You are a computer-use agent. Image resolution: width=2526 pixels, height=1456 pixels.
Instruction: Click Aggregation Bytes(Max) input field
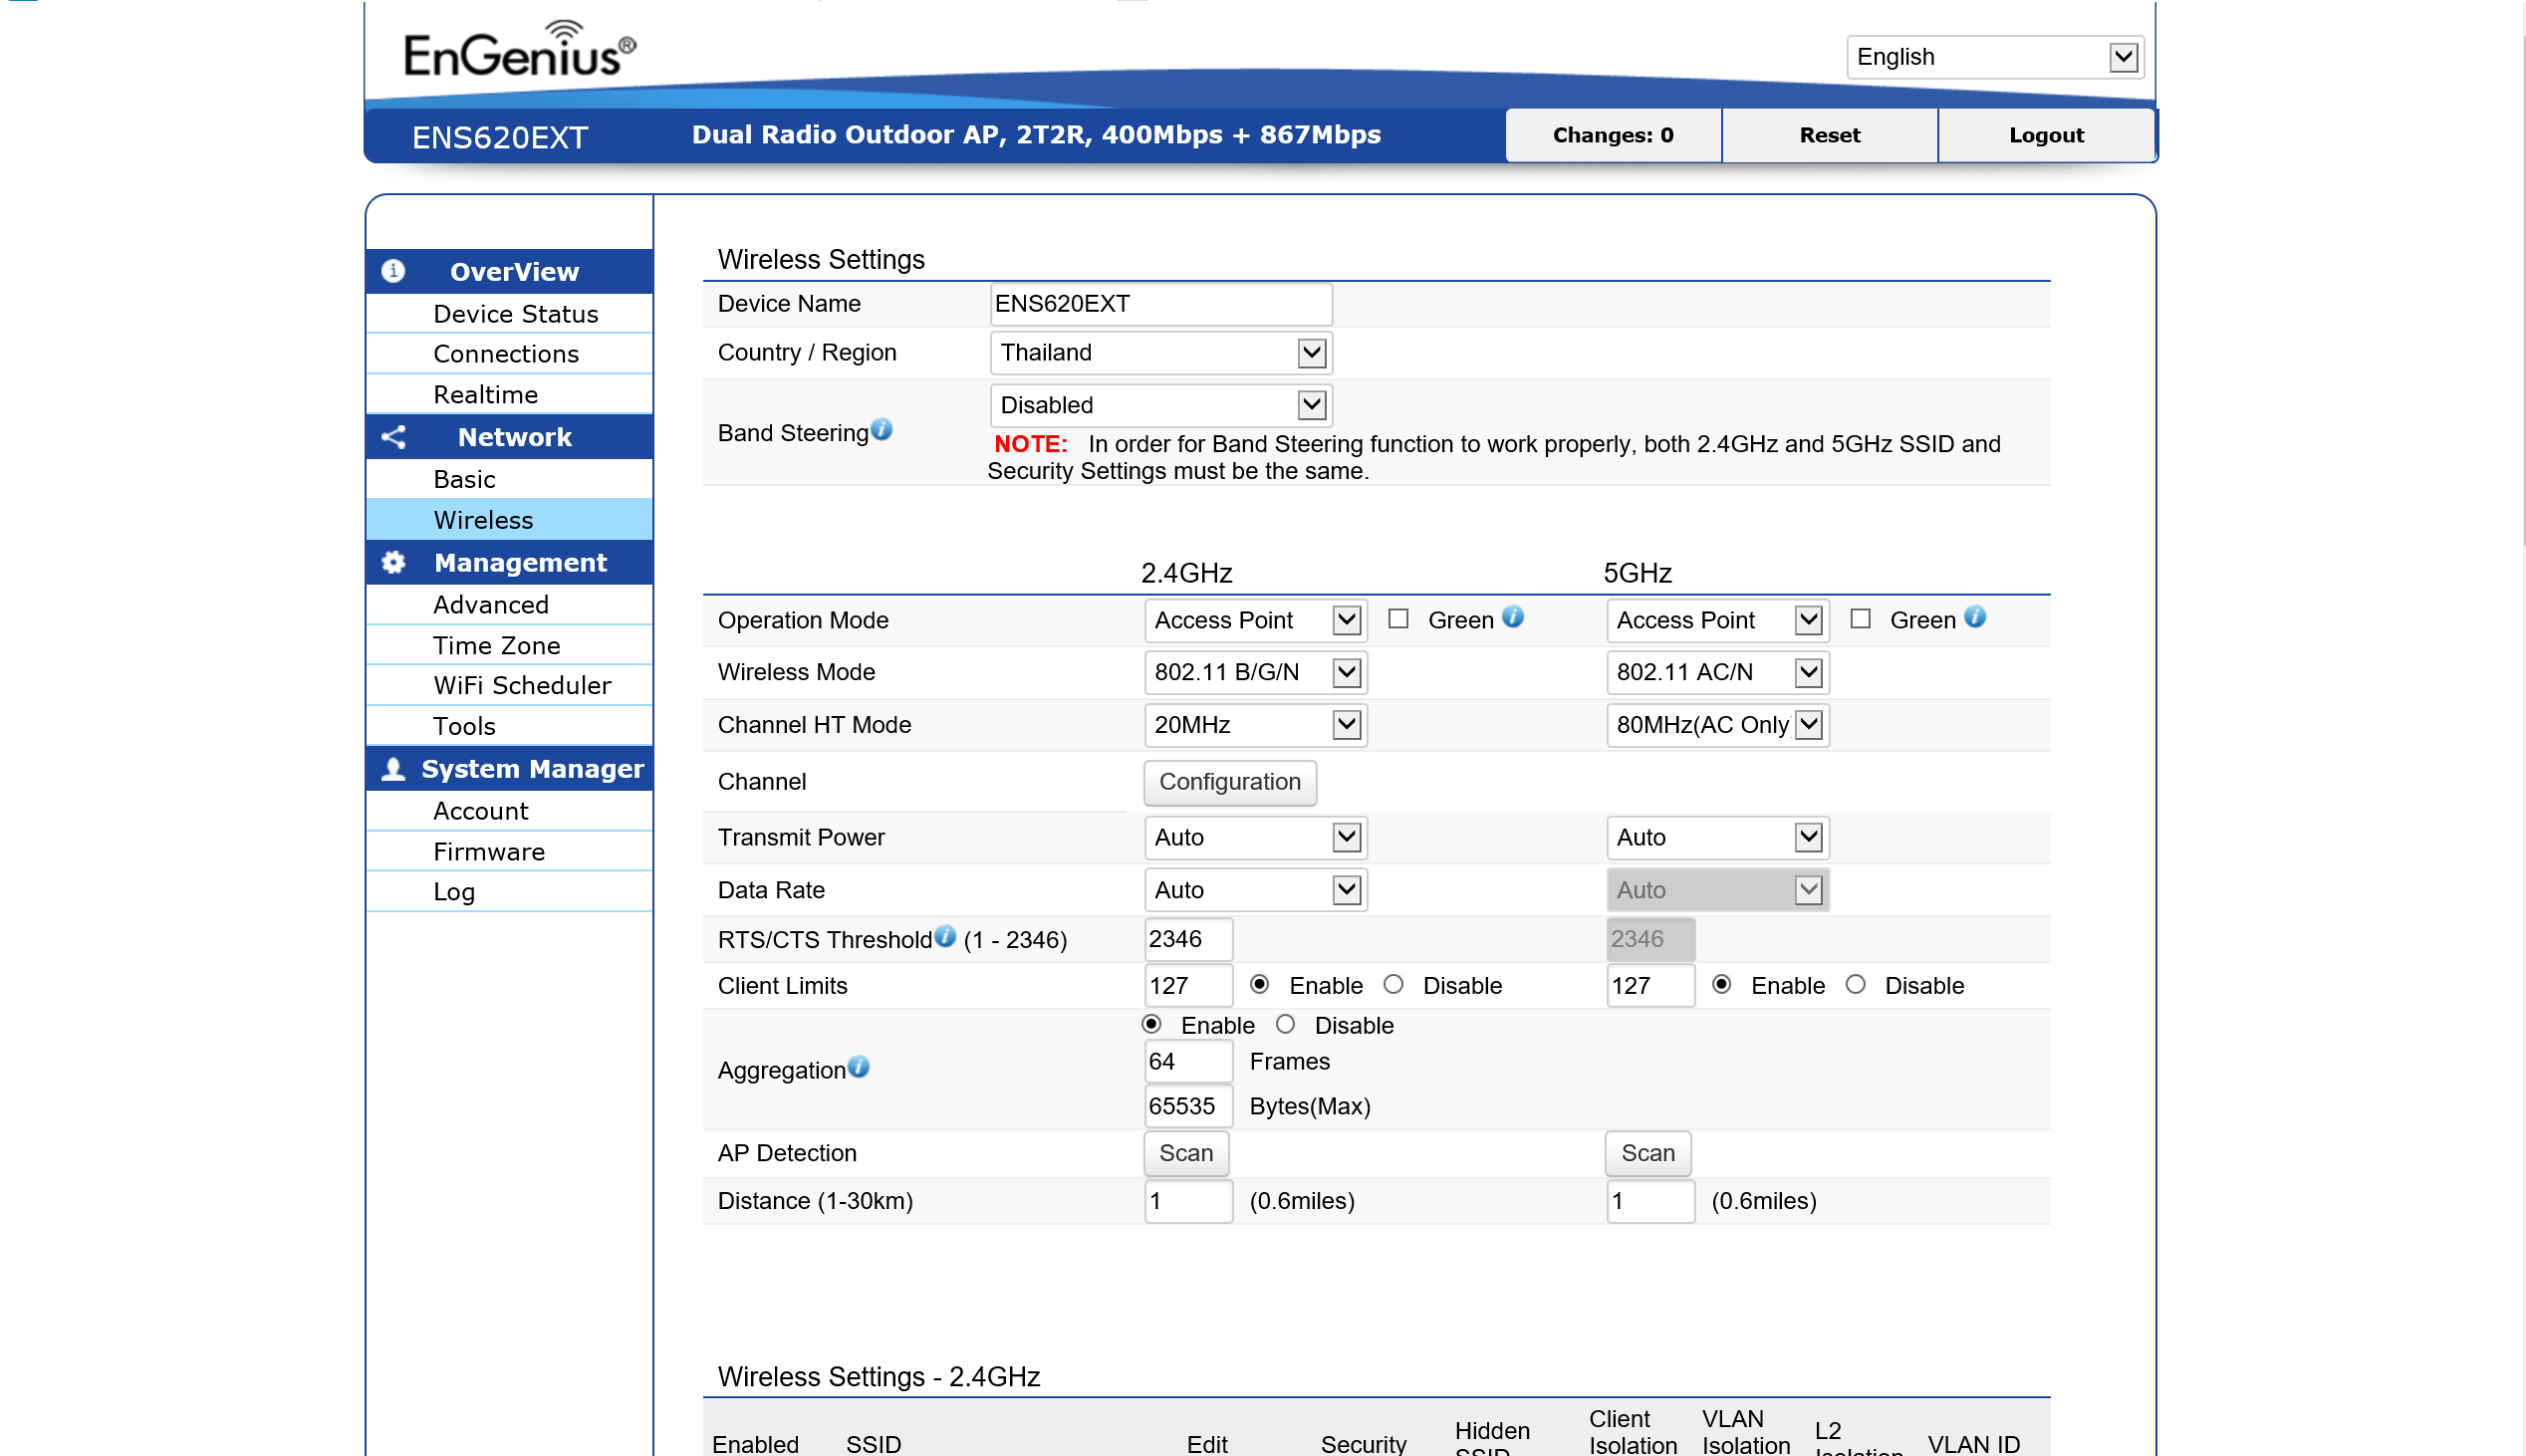coord(1188,1106)
